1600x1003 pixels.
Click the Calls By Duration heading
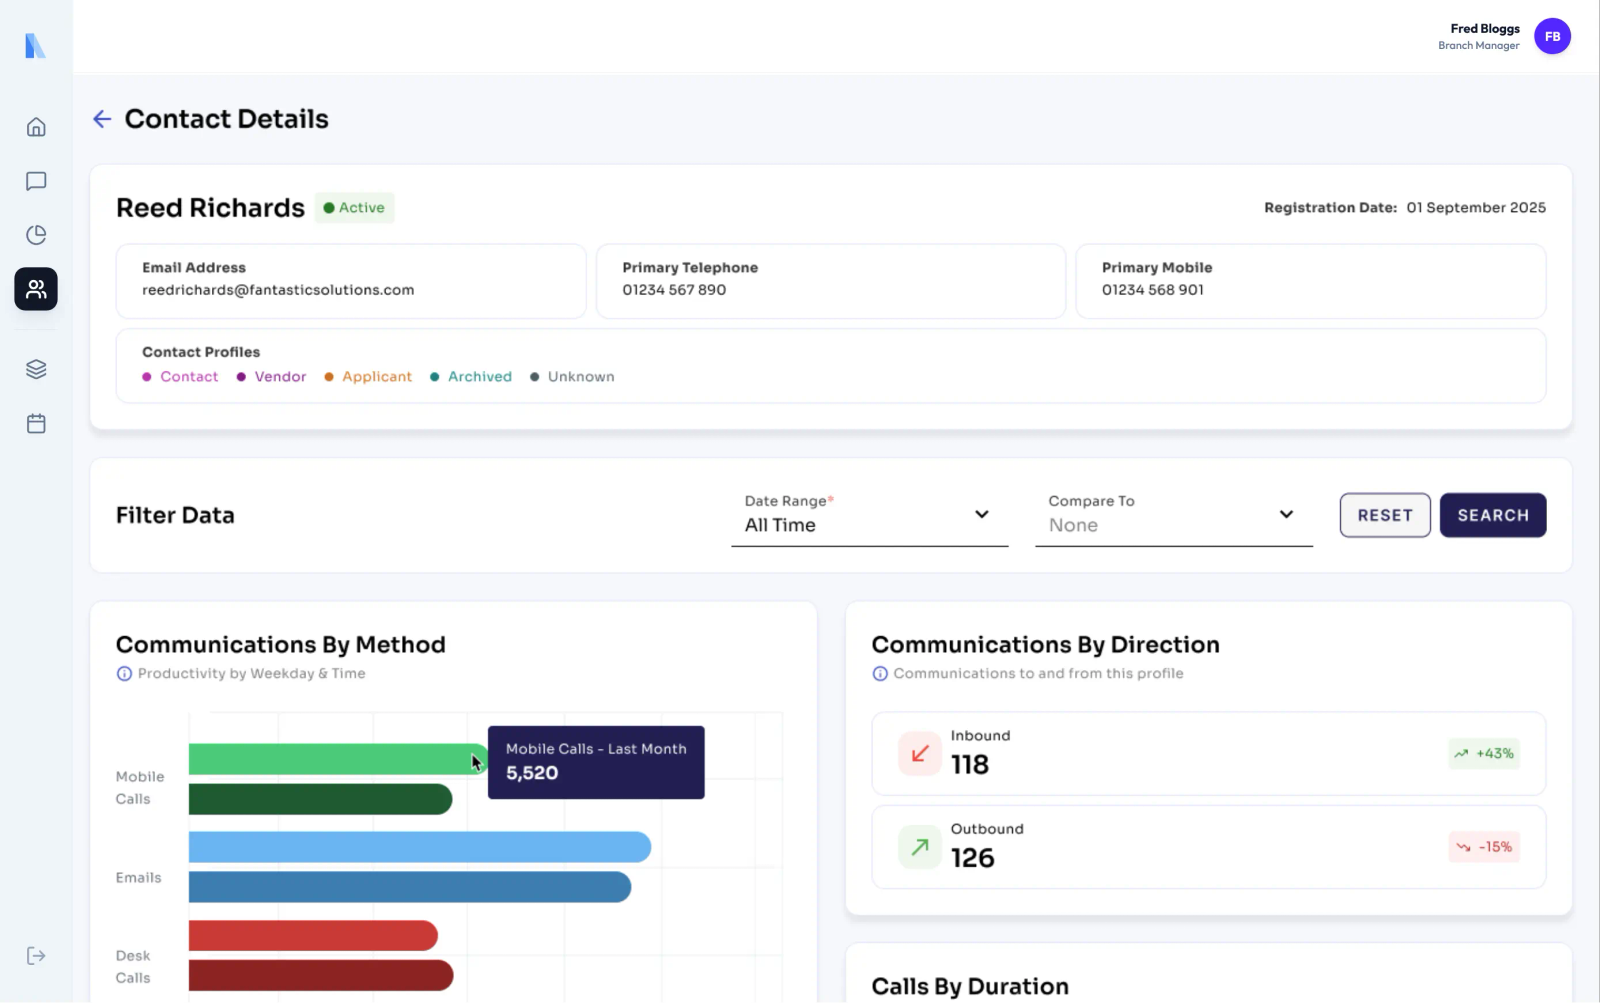[x=970, y=987]
